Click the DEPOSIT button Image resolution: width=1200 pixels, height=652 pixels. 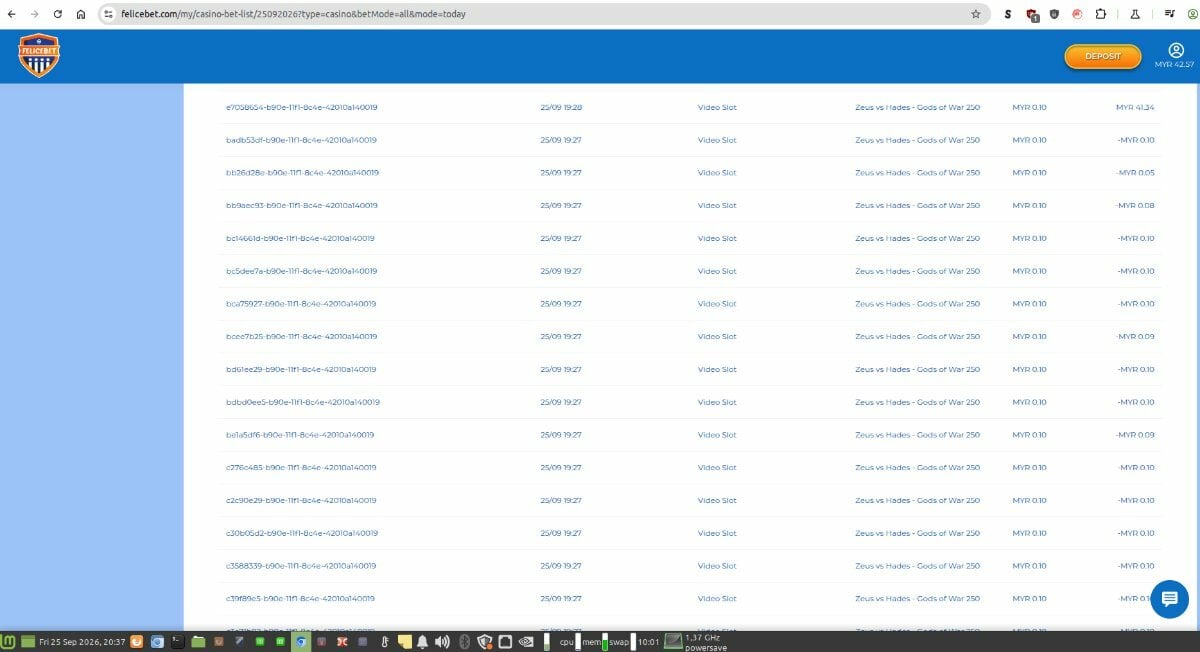(x=1103, y=56)
